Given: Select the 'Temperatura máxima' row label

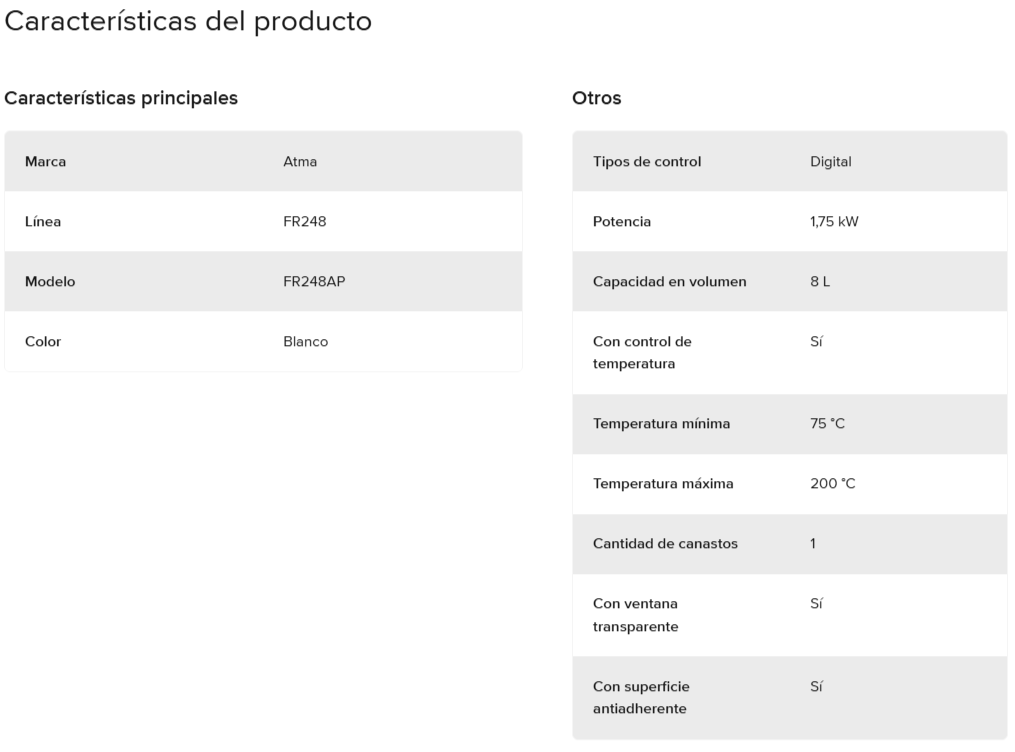Looking at the screenshot, I should click(x=663, y=483).
